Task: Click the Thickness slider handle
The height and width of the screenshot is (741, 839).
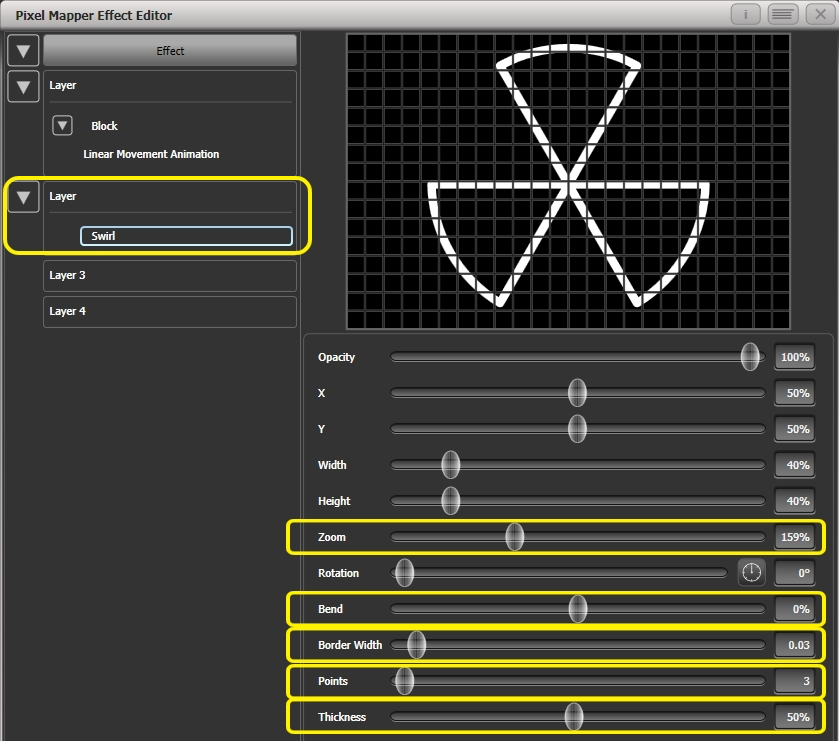Action: point(577,717)
